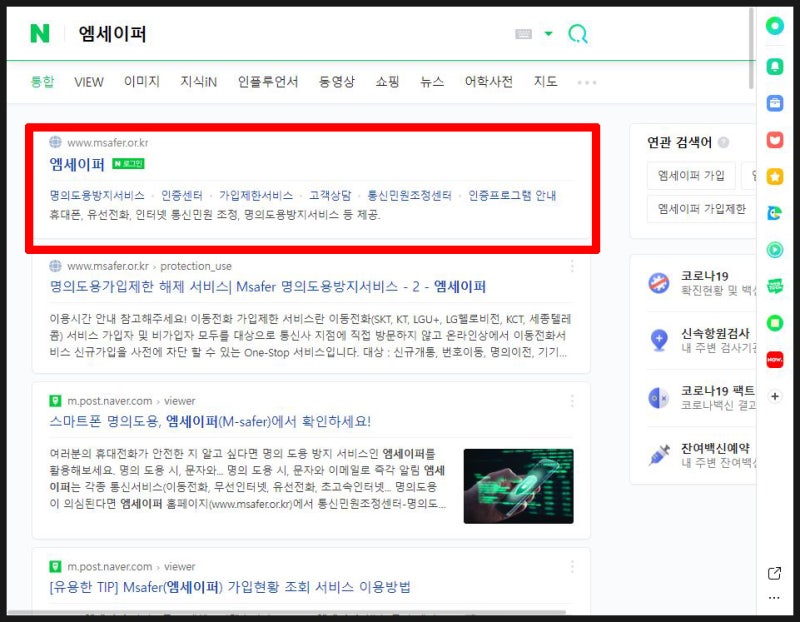This screenshot has height=622, width=800.
Task: Click the 코로나19 virus icon
Action: (659, 283)
